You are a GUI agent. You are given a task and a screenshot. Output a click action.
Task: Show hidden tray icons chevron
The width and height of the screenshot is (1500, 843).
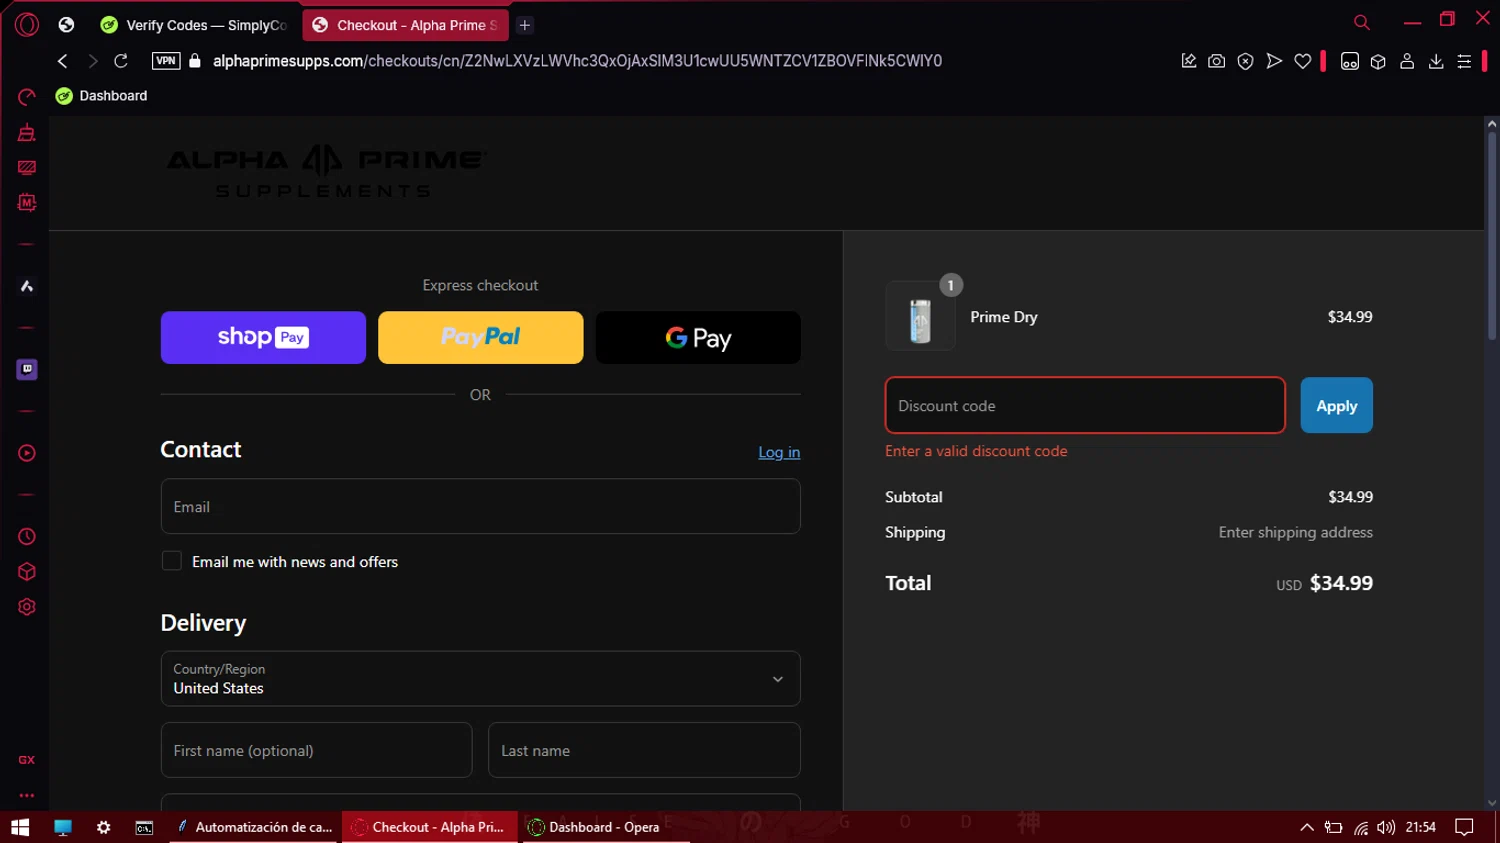click(x=1306, y=827)
